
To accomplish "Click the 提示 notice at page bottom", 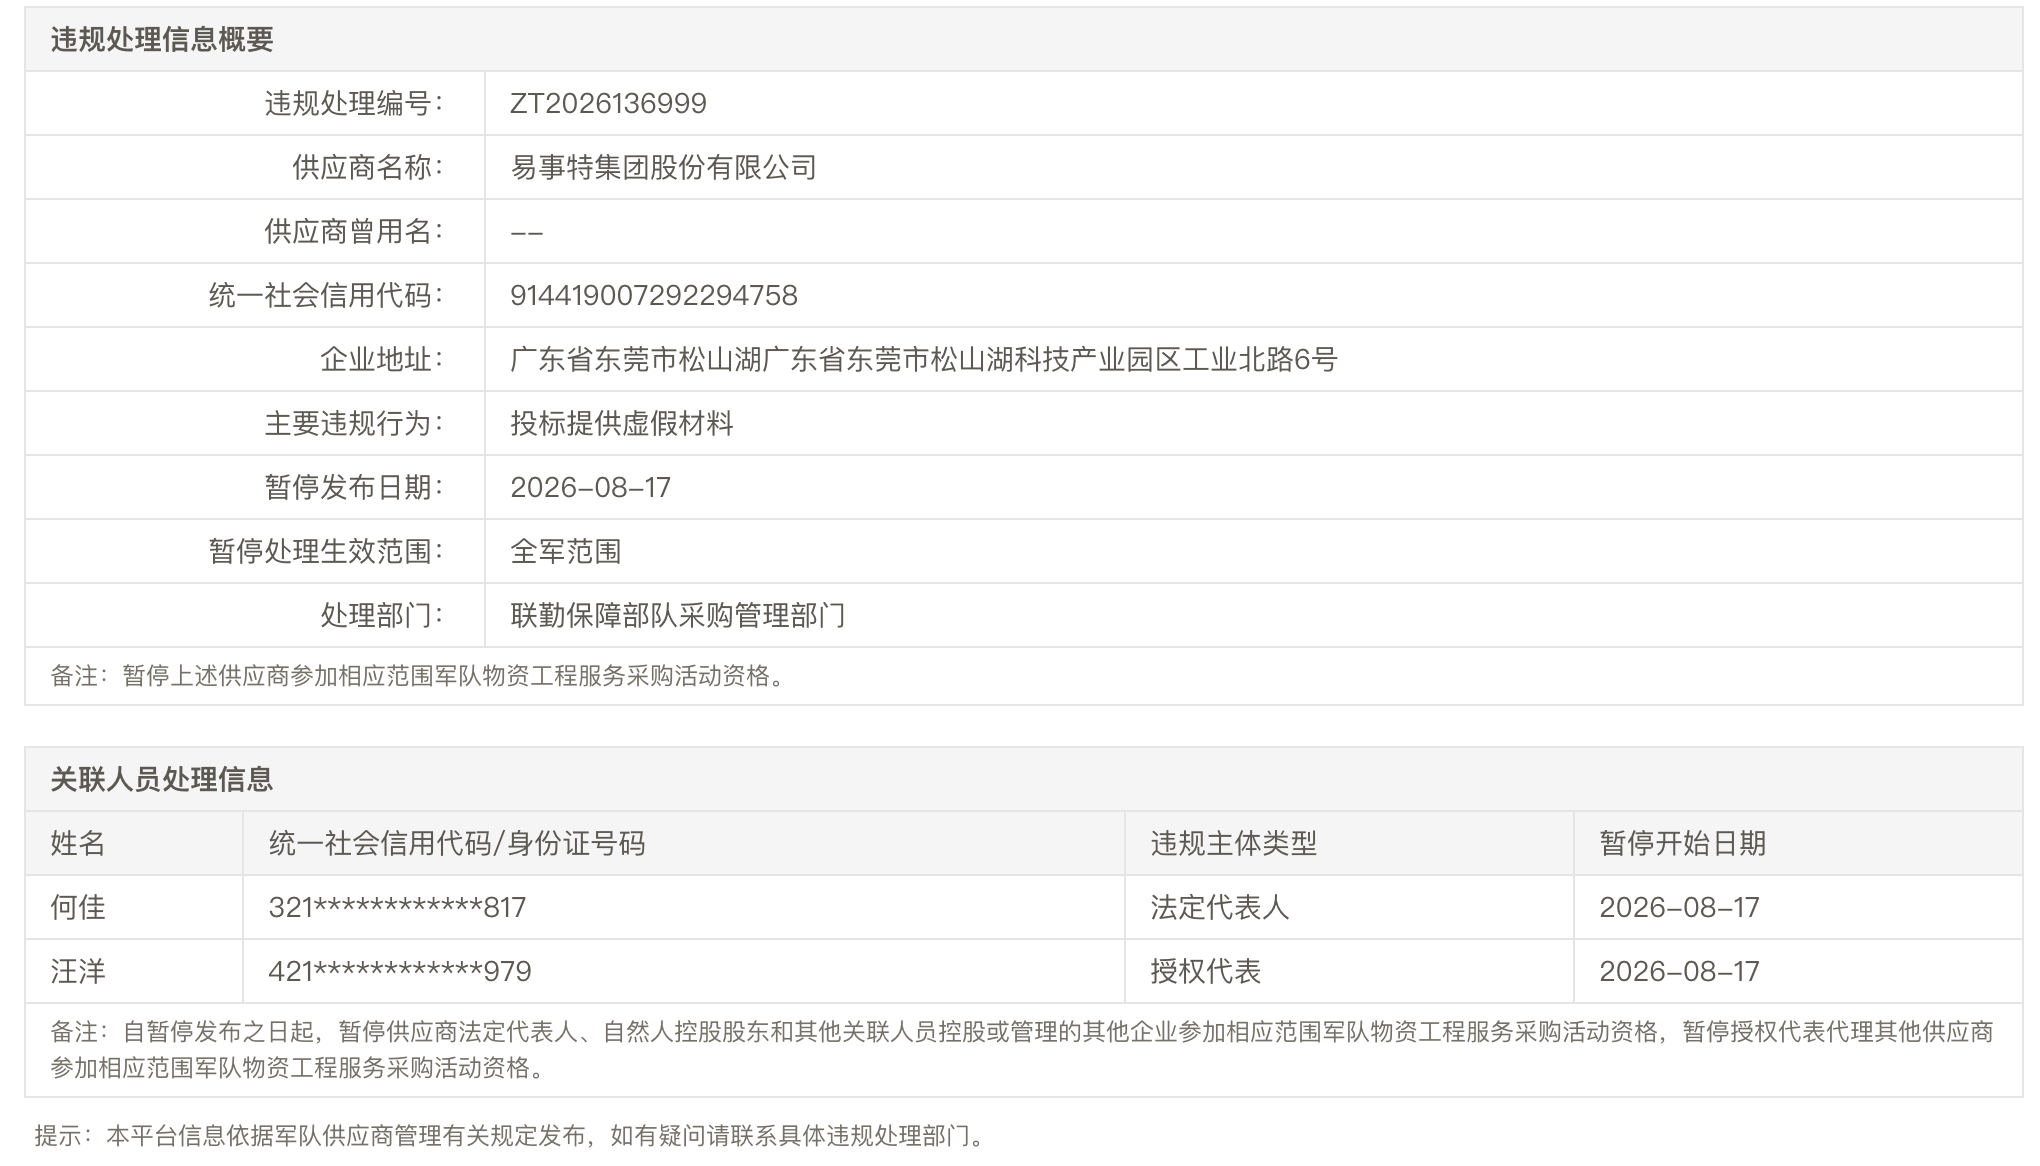I will tap(510, 1136).
